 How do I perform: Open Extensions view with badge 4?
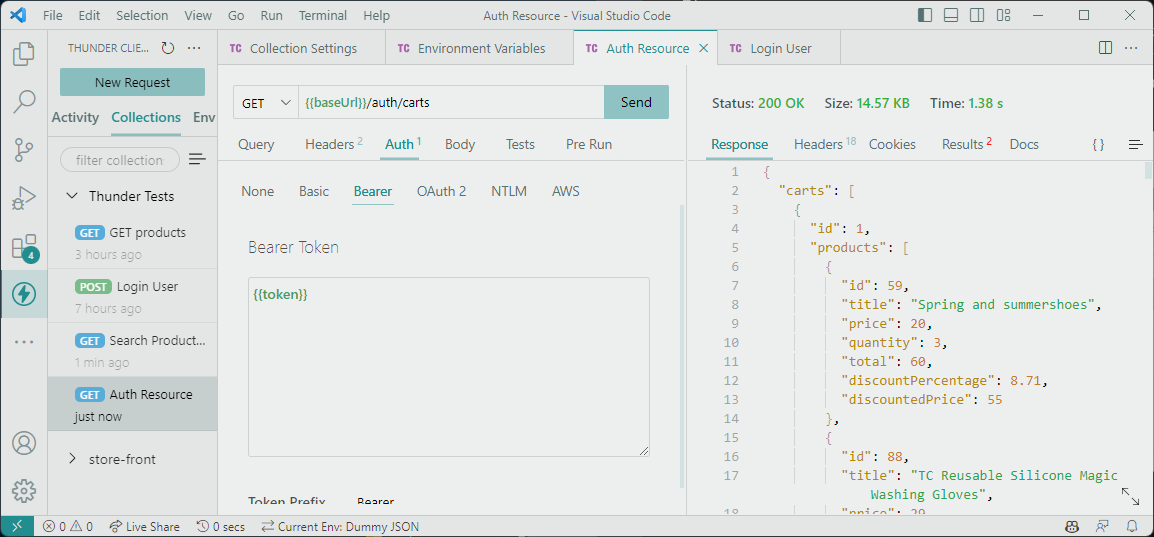pyautogui.click(x=24, y=247)
